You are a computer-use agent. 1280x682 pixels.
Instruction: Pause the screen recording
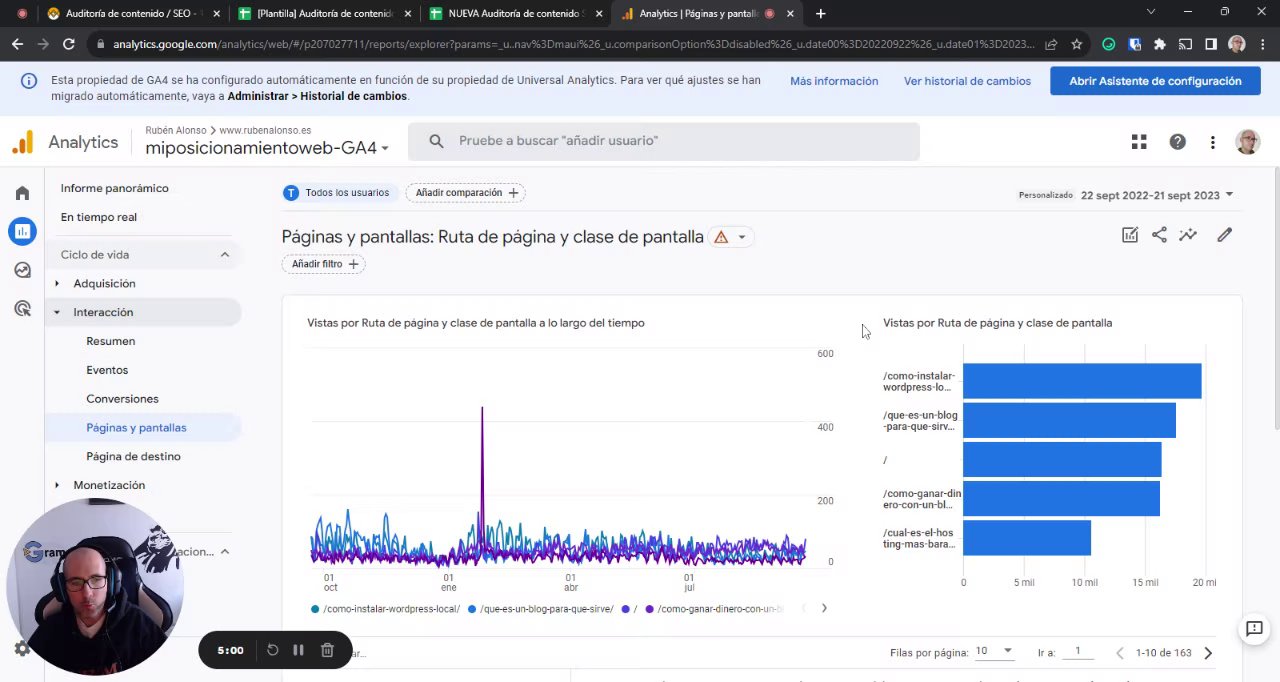298,650
